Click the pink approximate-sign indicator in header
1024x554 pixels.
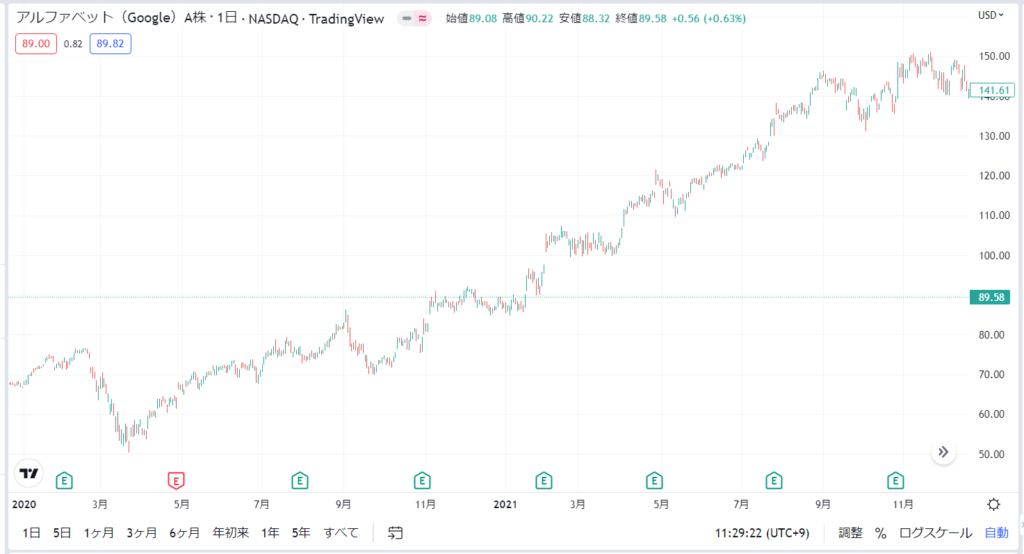[423, 18]
